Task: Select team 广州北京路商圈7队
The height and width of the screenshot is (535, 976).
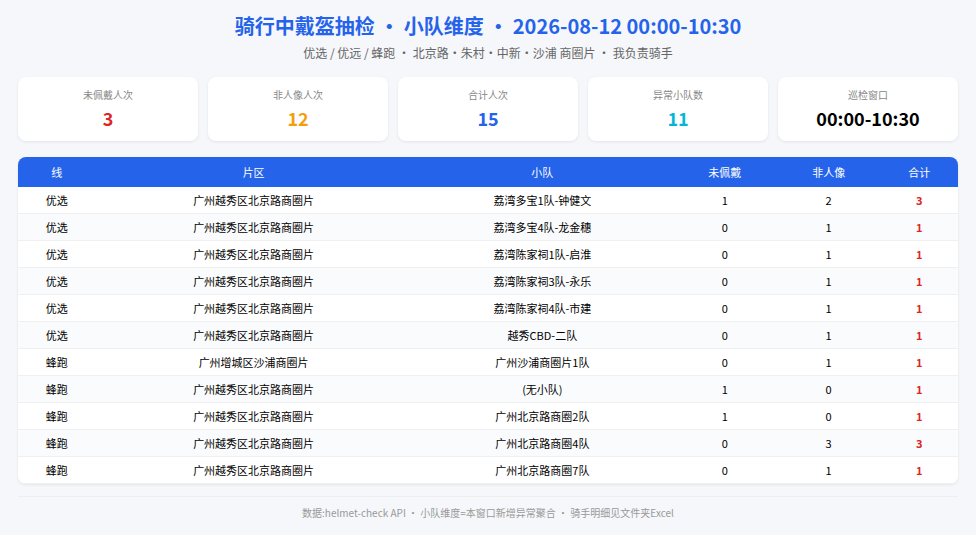Action: click(542, 471)
